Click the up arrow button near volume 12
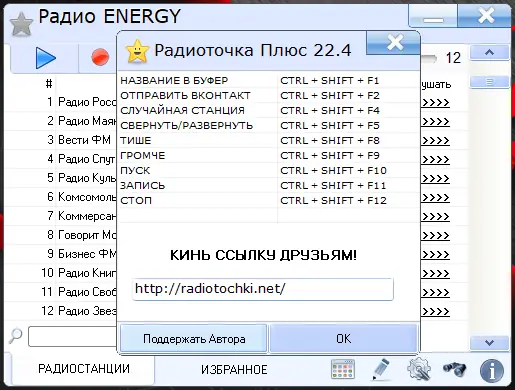The height and width of the screenshot is (390, 515). [489, 53]
